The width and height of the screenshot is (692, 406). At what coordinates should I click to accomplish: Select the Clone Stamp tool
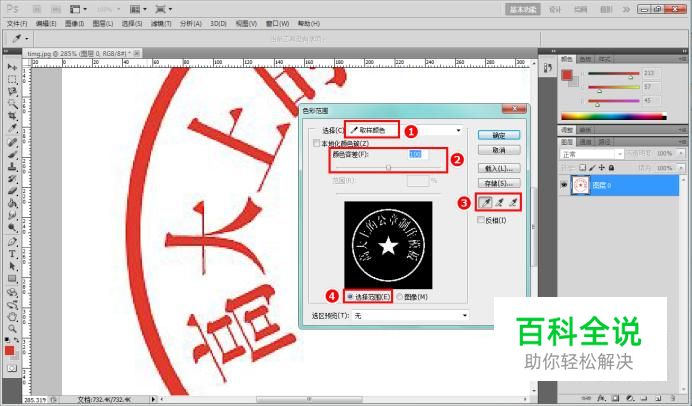point(12,167)
